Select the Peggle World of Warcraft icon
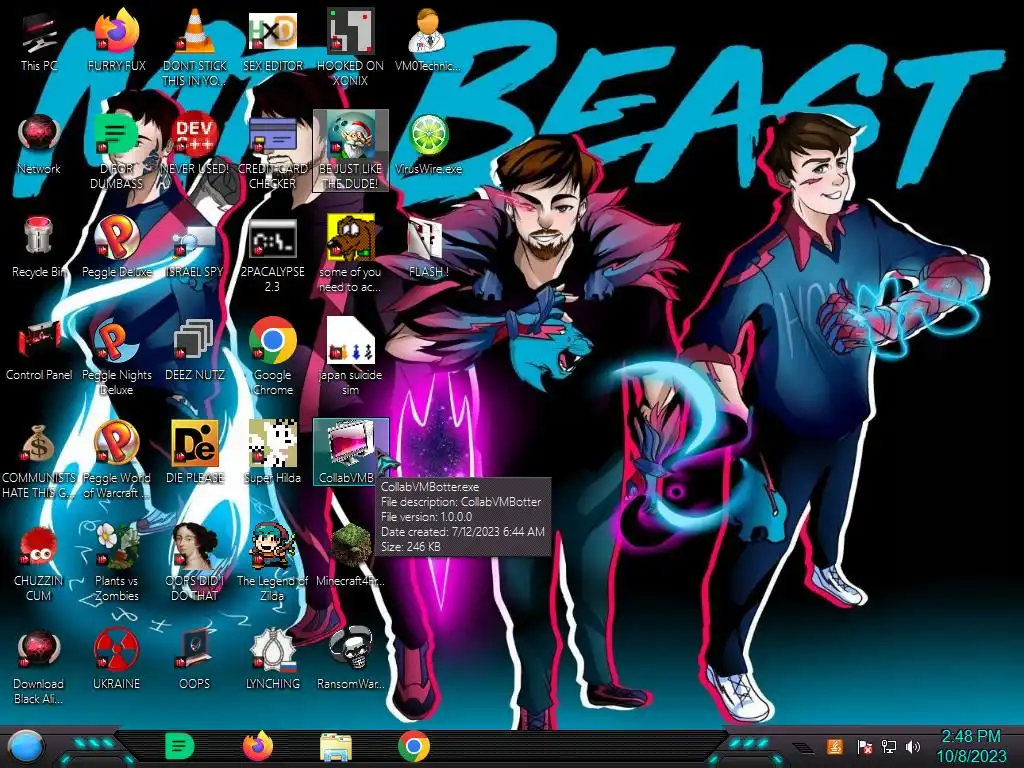Image resolution: width=1024 pixels, height=768 pixels. coord(116,461)
